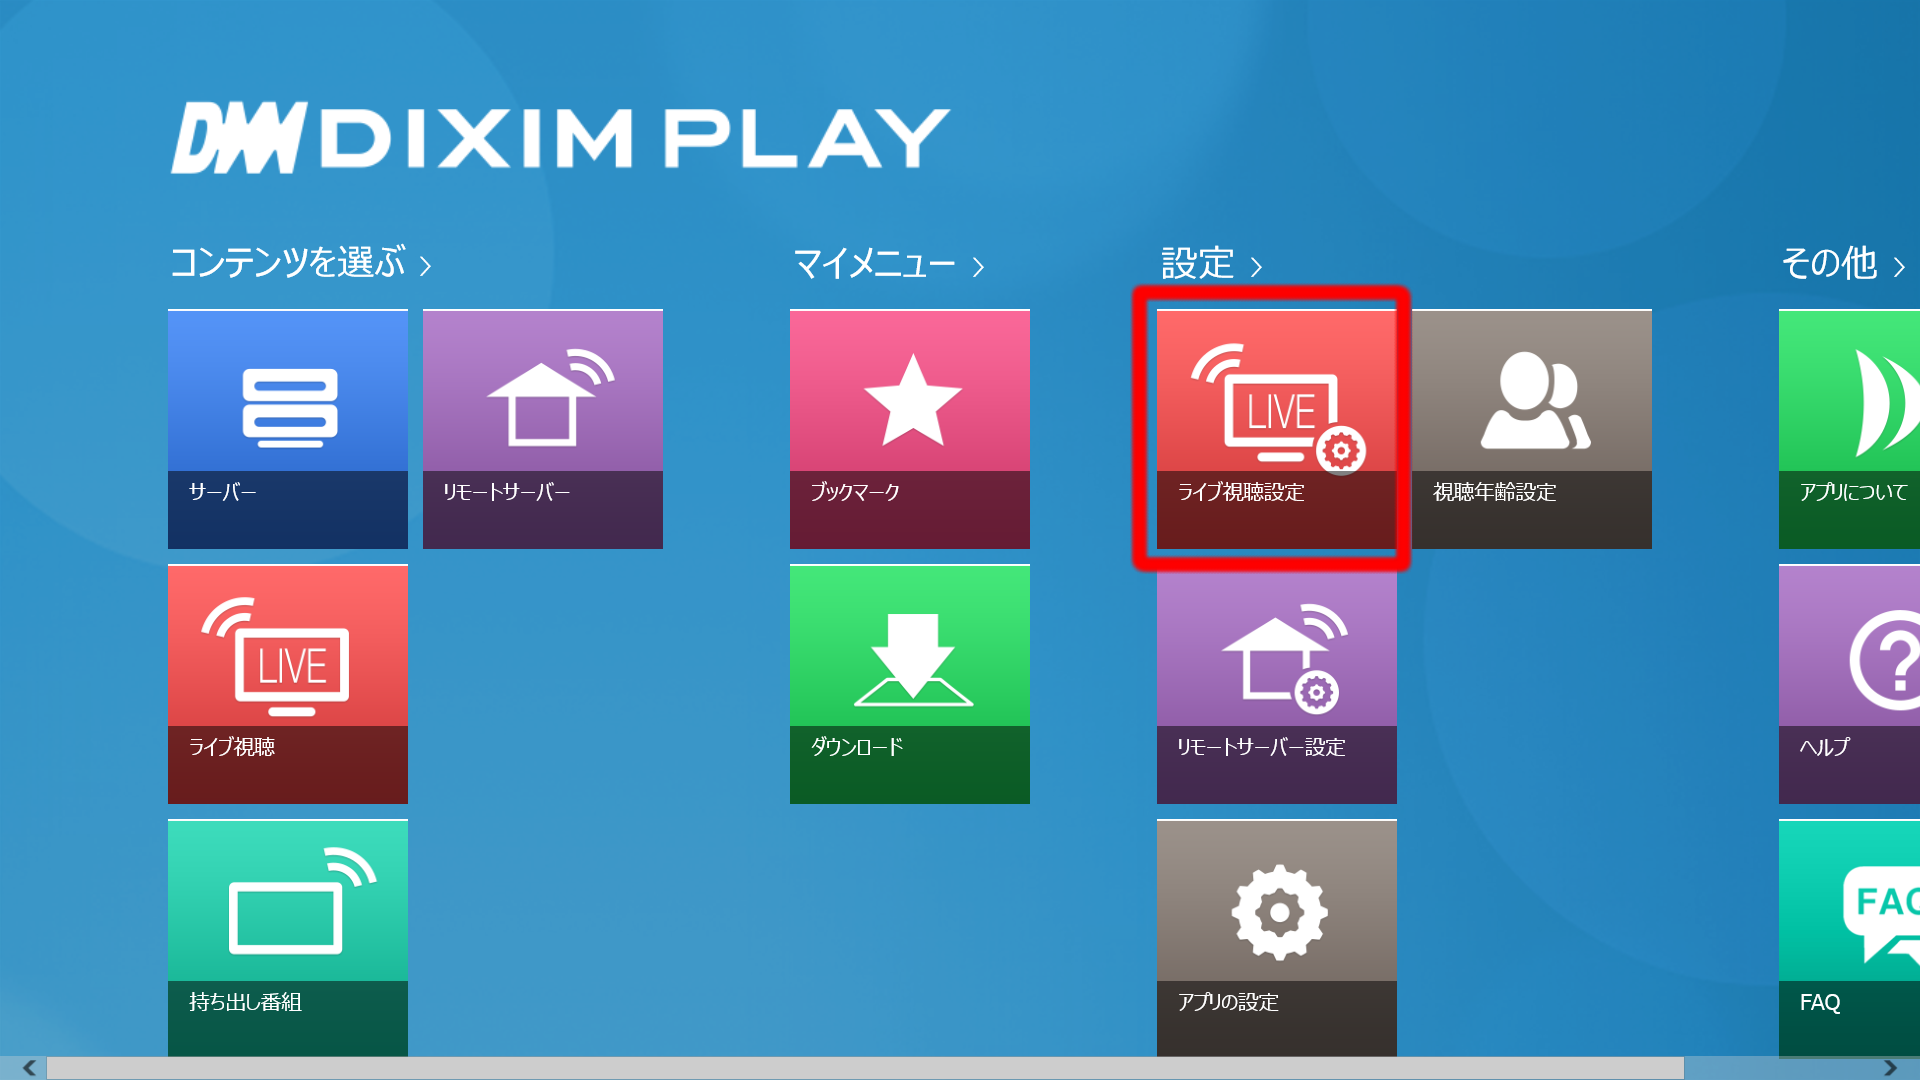Image resolution: width=1920 pixels, height=1080 pixels.
Task: Open the サーバー (Server) tile
Action: (x=287, y=428)
